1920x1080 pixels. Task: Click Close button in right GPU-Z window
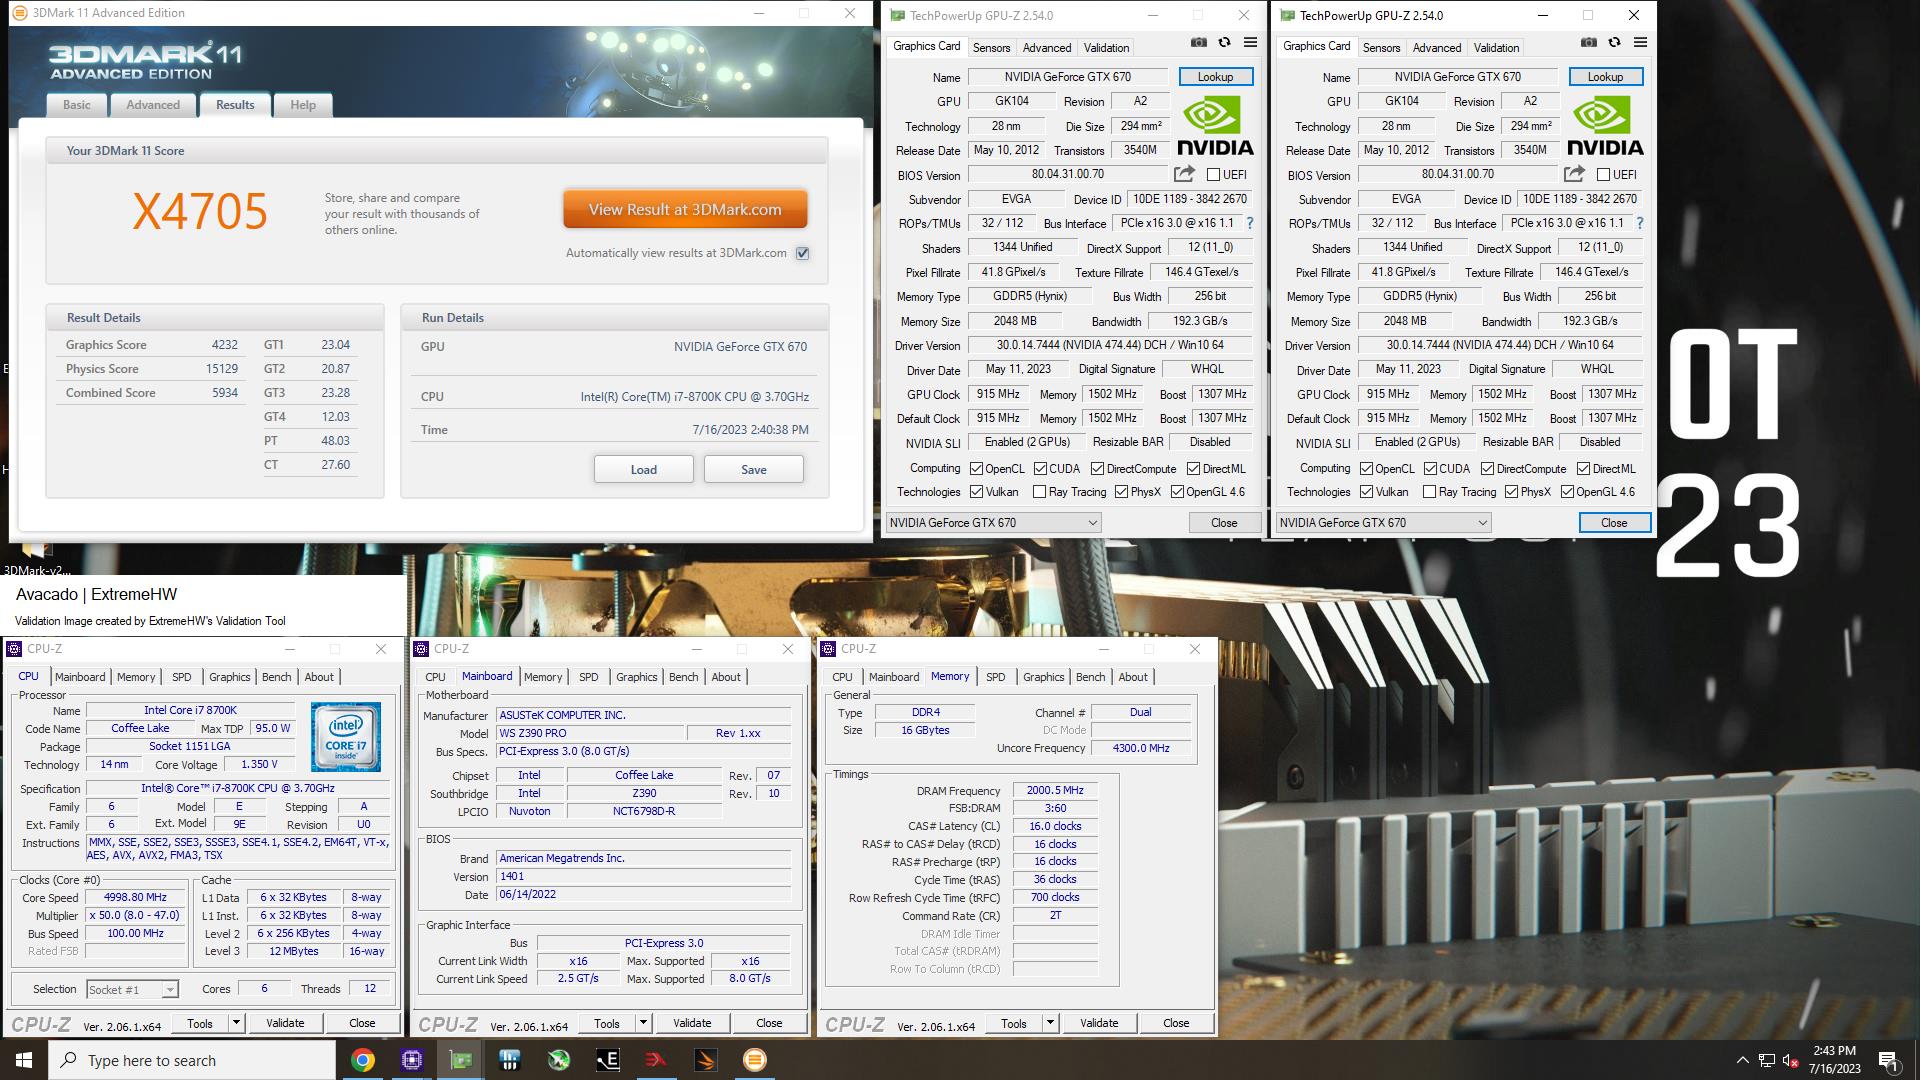pyautogui.click(x=1614, y=522)
